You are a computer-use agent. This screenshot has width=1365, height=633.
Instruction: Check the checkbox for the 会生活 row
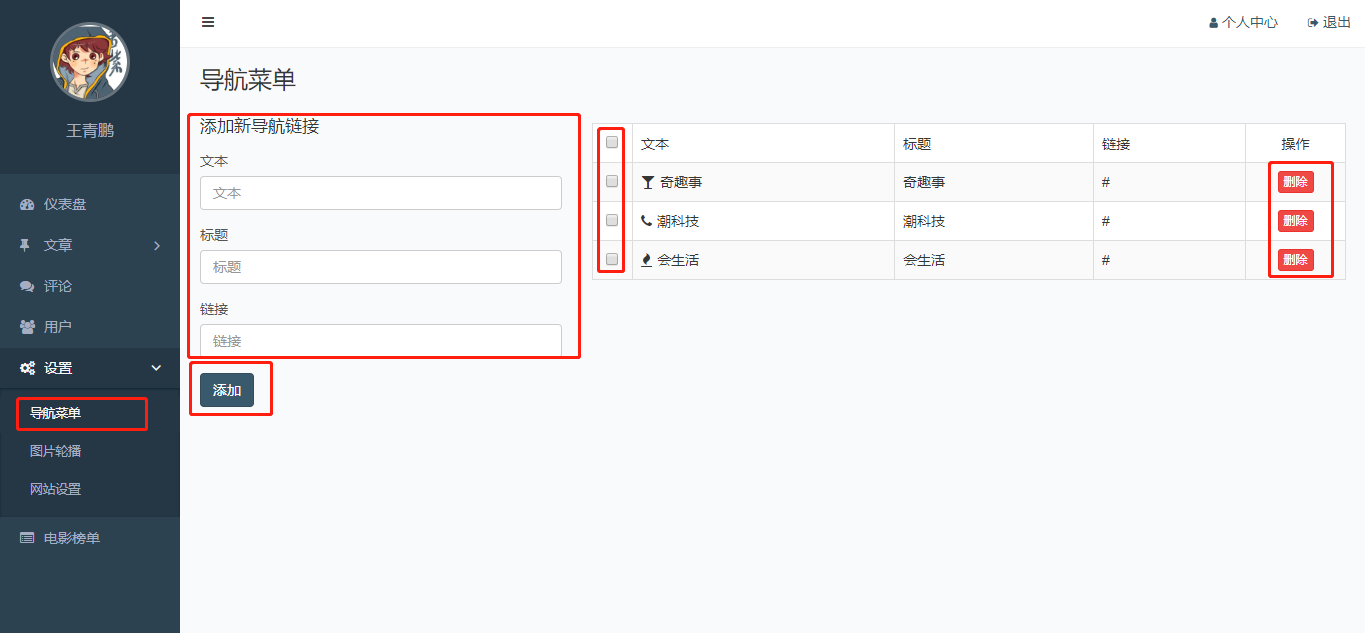coord(612,259)
